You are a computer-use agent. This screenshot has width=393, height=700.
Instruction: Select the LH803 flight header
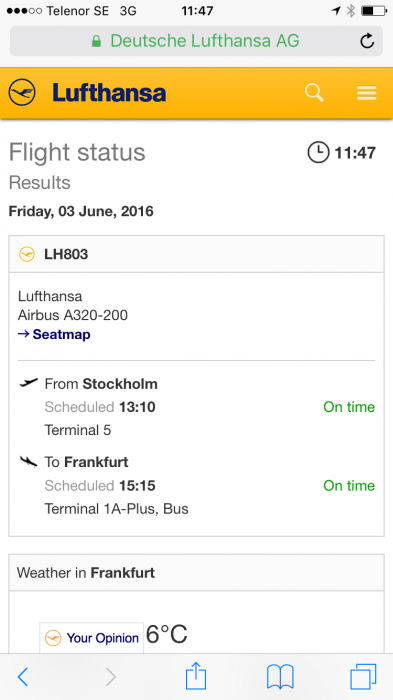(x=196, y=254)
